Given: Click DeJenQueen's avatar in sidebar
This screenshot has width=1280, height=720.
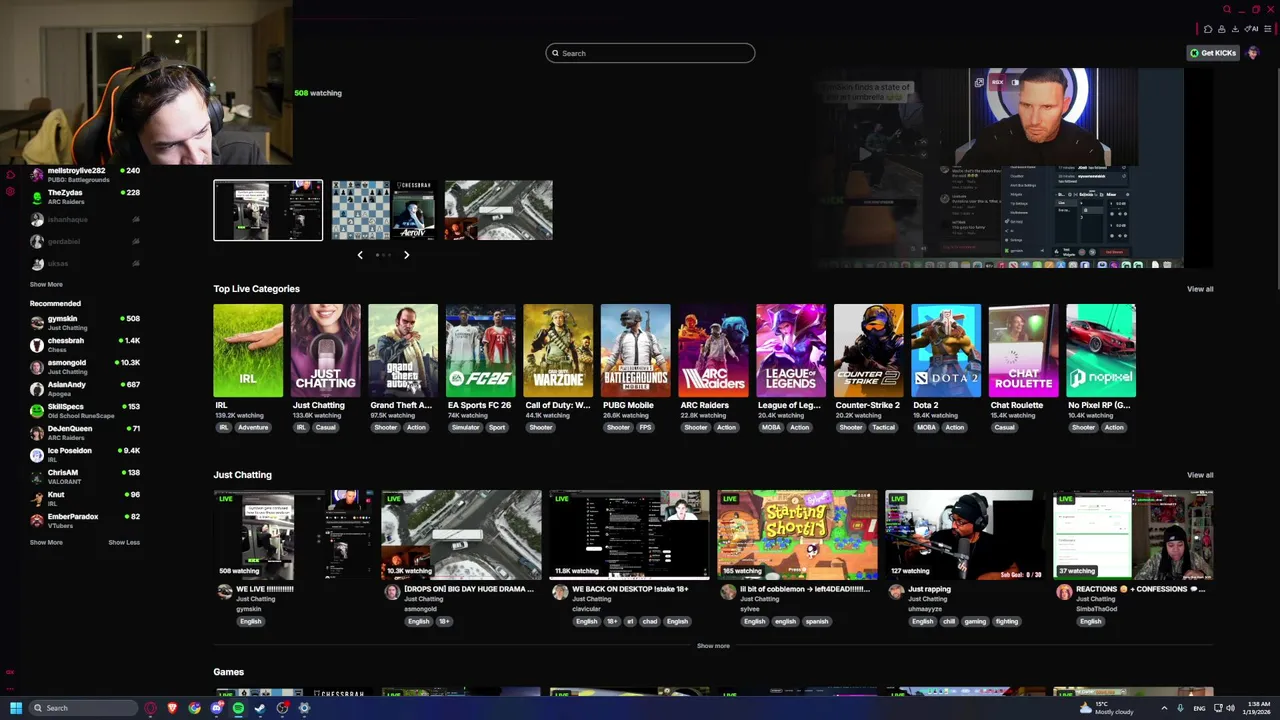Looking at the screenshot, I should point(37,433).
